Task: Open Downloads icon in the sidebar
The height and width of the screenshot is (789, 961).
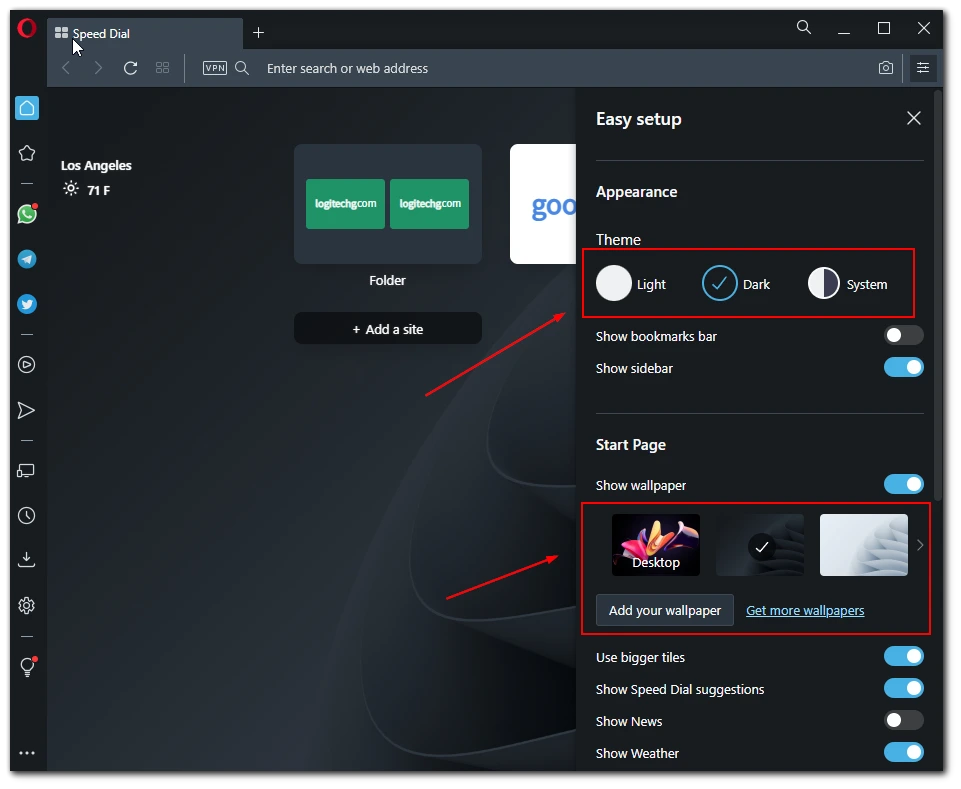Action: click(x=26, y=560)
